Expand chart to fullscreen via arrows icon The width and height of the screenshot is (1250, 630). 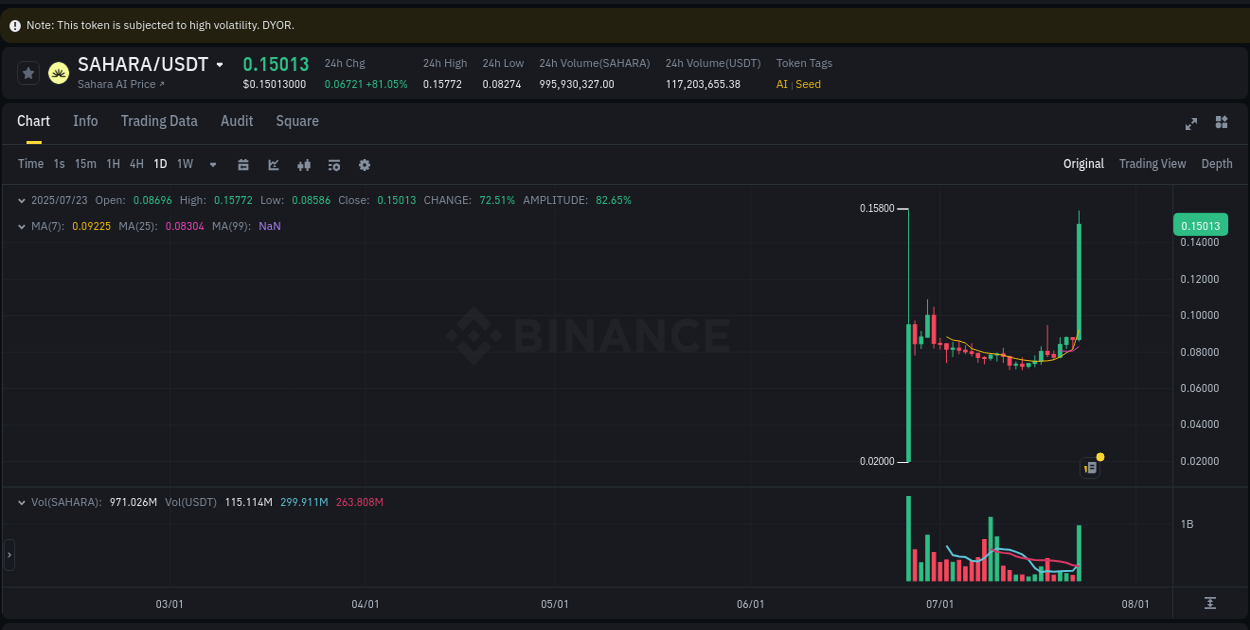pos(1191,124)
